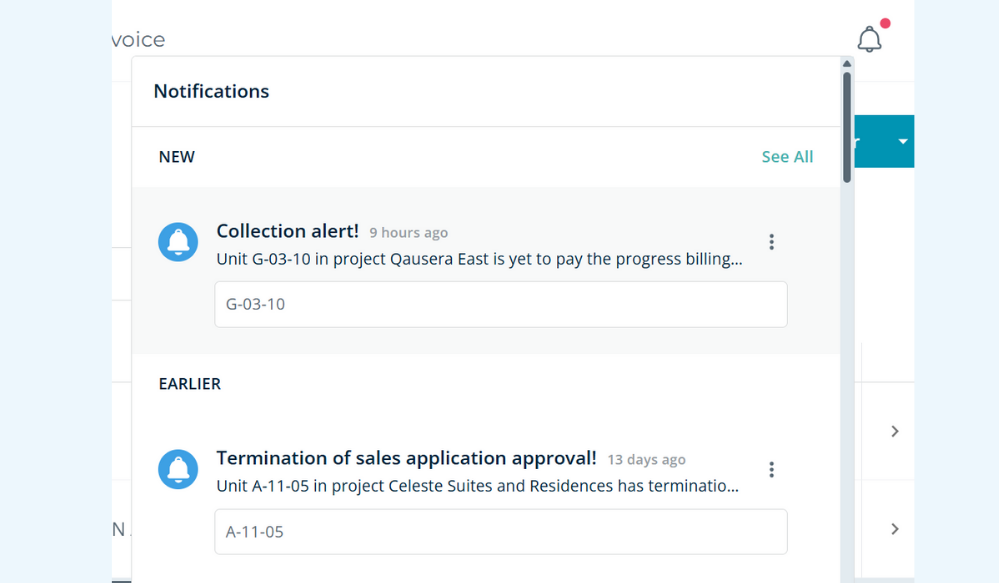
Task: Click the upper right-chevron arrow
Action: click(895, 431)
